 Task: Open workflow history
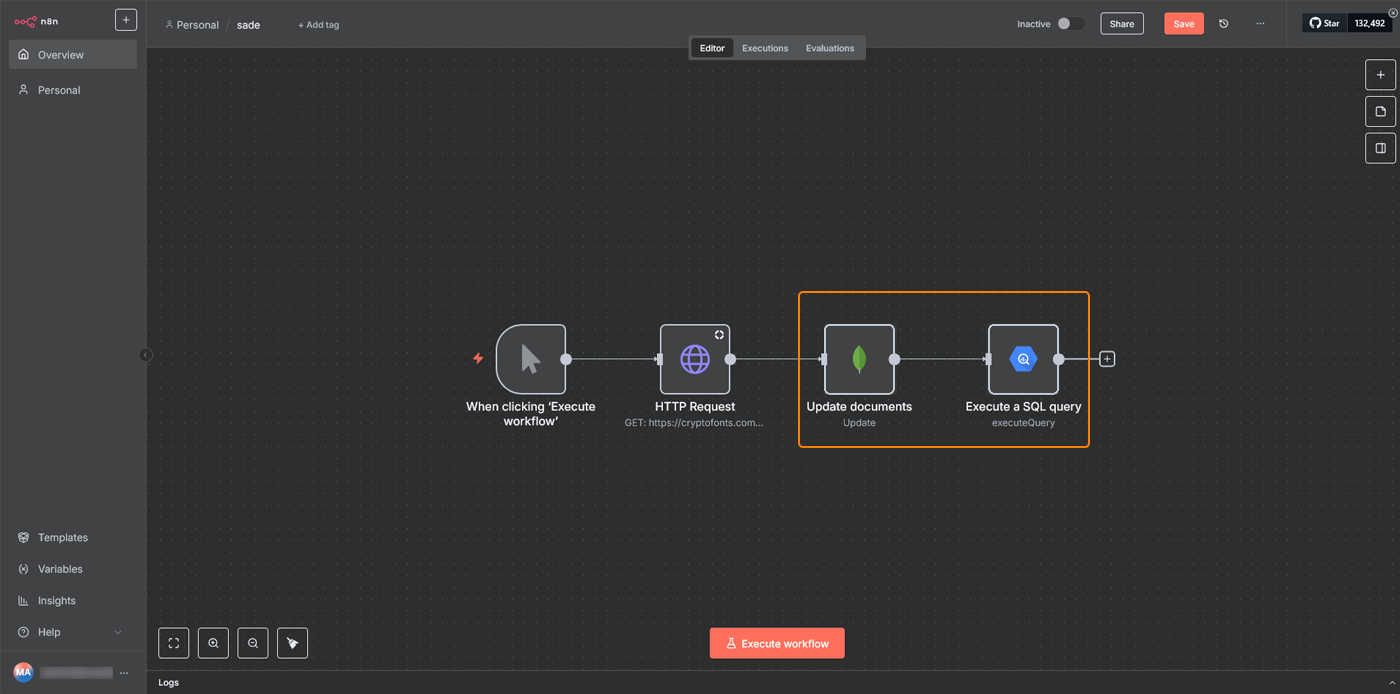click(1224, 24)
